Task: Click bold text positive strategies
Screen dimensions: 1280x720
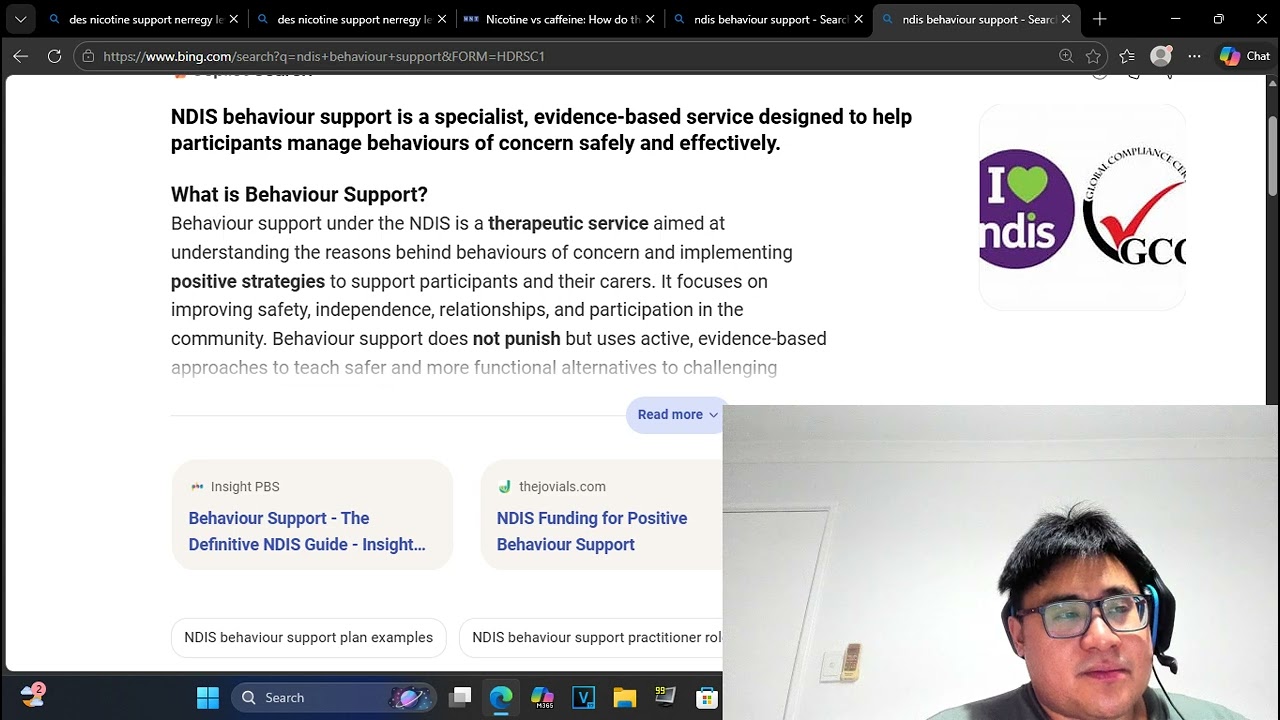Action: (248, 282)
